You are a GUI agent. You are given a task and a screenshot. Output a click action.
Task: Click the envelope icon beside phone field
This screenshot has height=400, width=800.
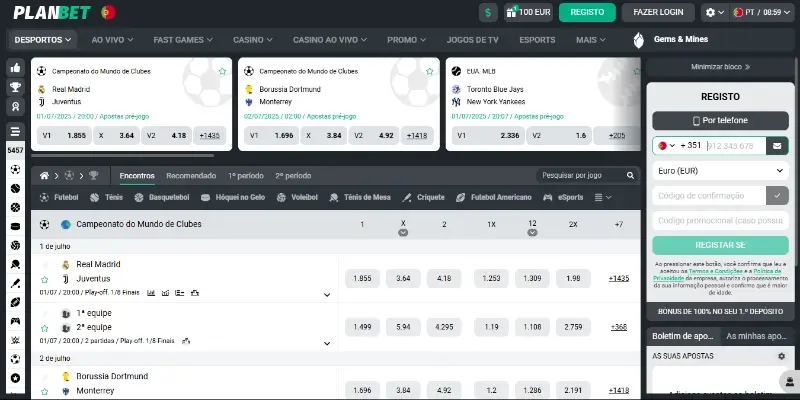click(x=776, y=145)
